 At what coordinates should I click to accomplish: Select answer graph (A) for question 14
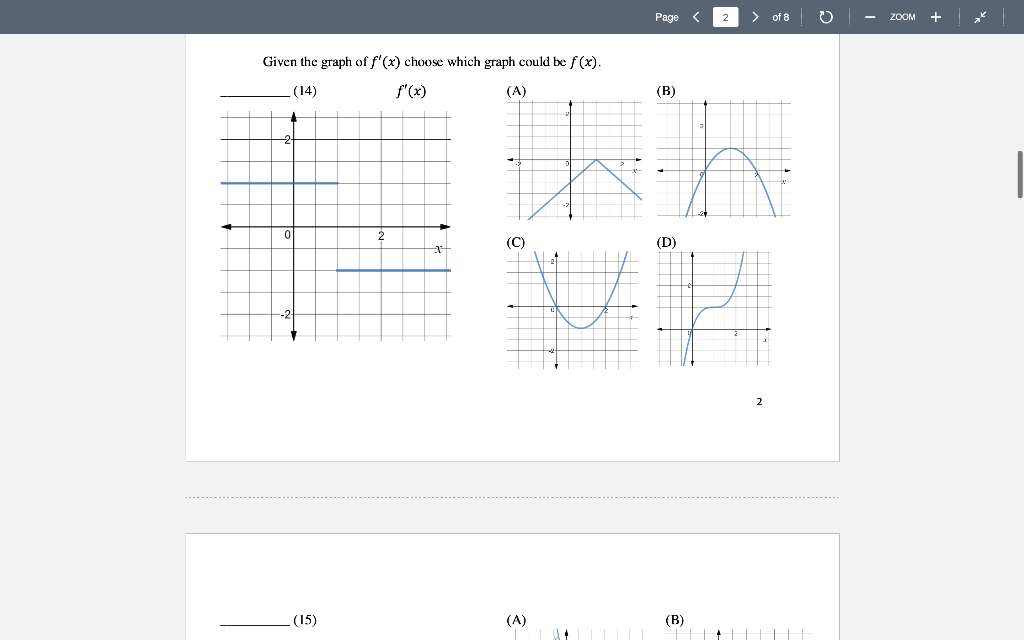coord(575,160)
